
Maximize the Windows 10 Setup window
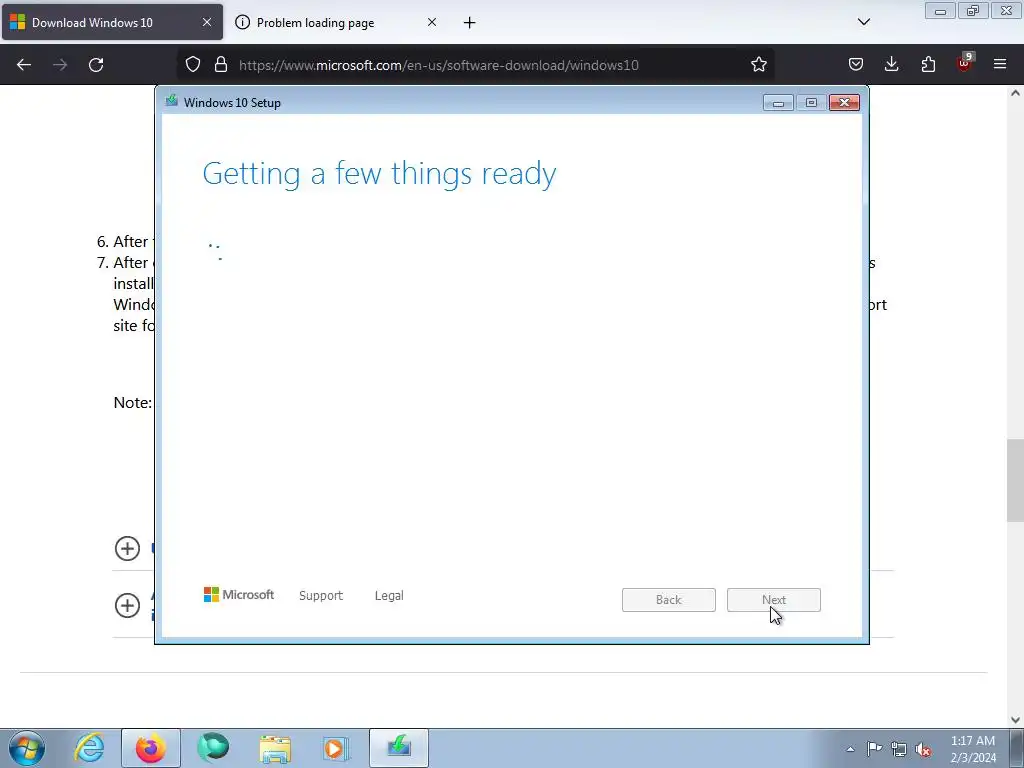pos(811,103)
